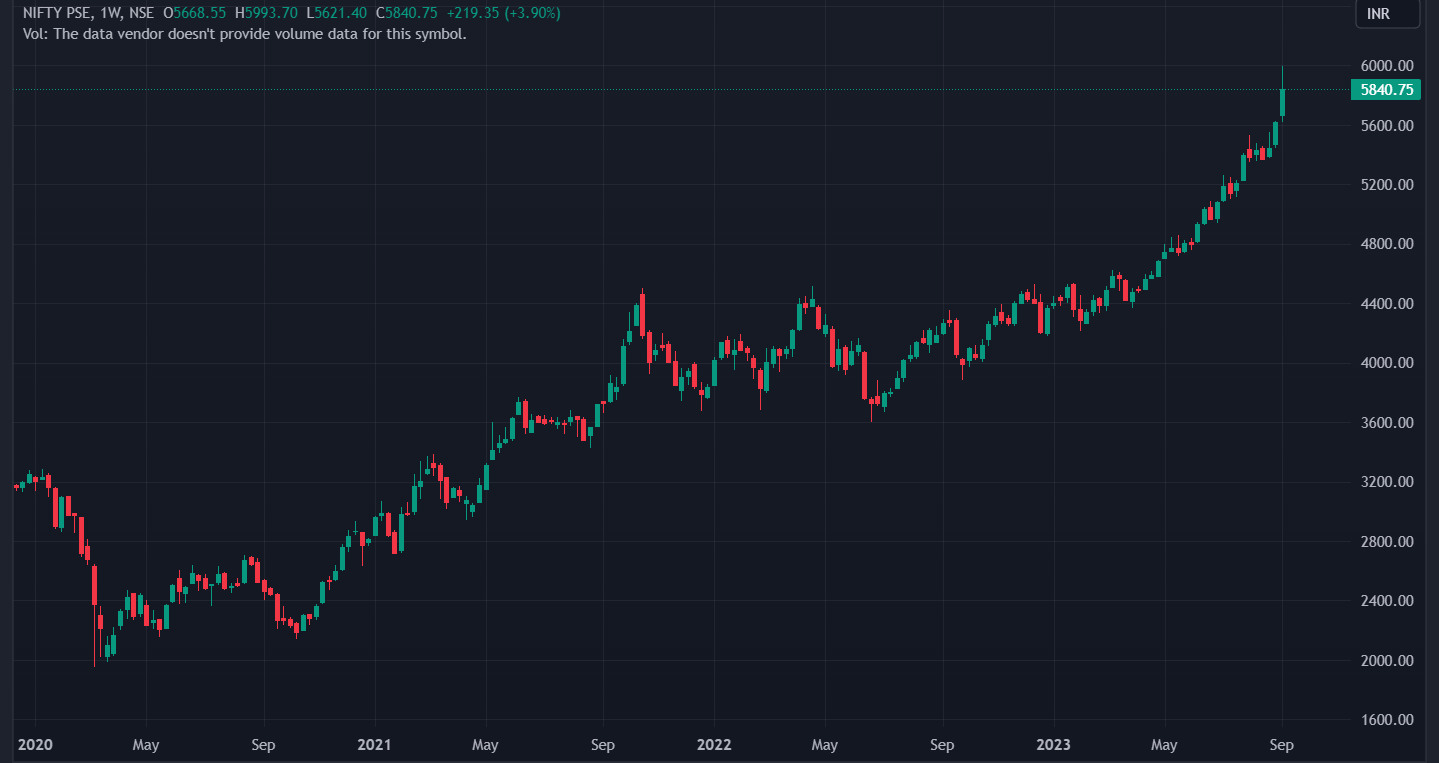Select the 2022 time axis label
Image resolution: width=1439 pixels, height=763 pixels.
pos(714,745)
